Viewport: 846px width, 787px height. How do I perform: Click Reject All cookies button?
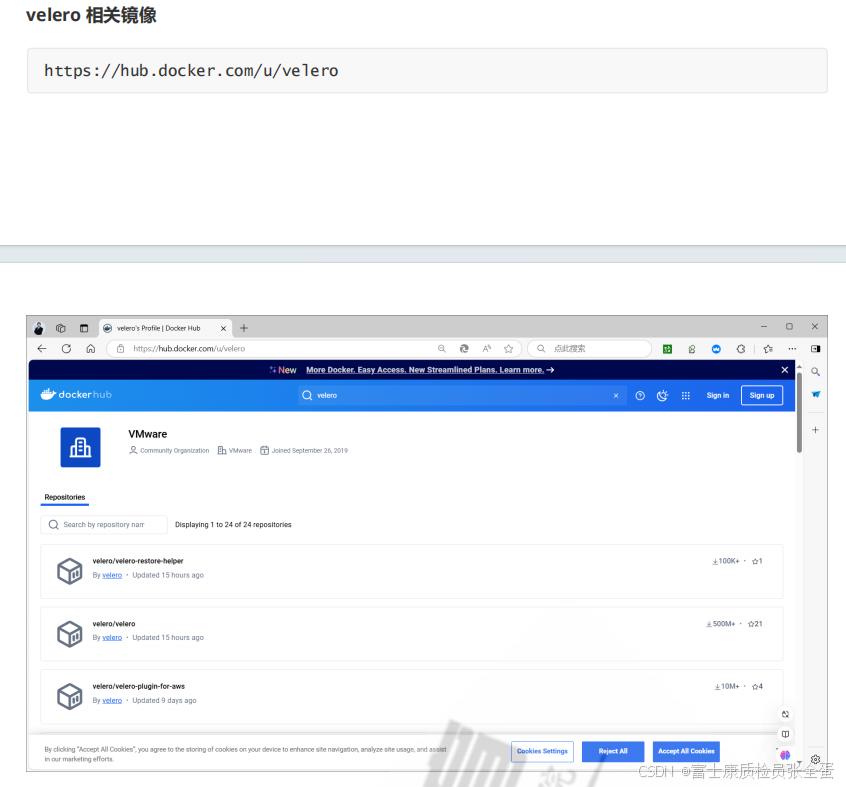(x=613, y=751)
